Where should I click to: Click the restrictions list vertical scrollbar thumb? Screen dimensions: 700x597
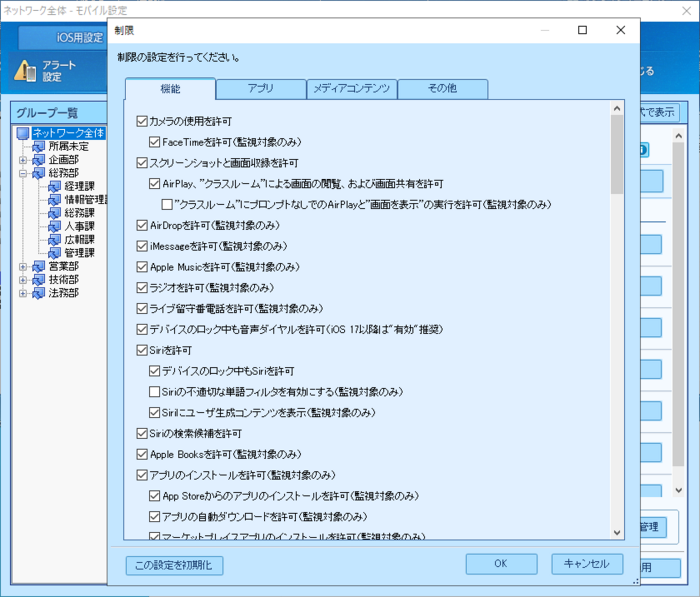tap(616, 155)
